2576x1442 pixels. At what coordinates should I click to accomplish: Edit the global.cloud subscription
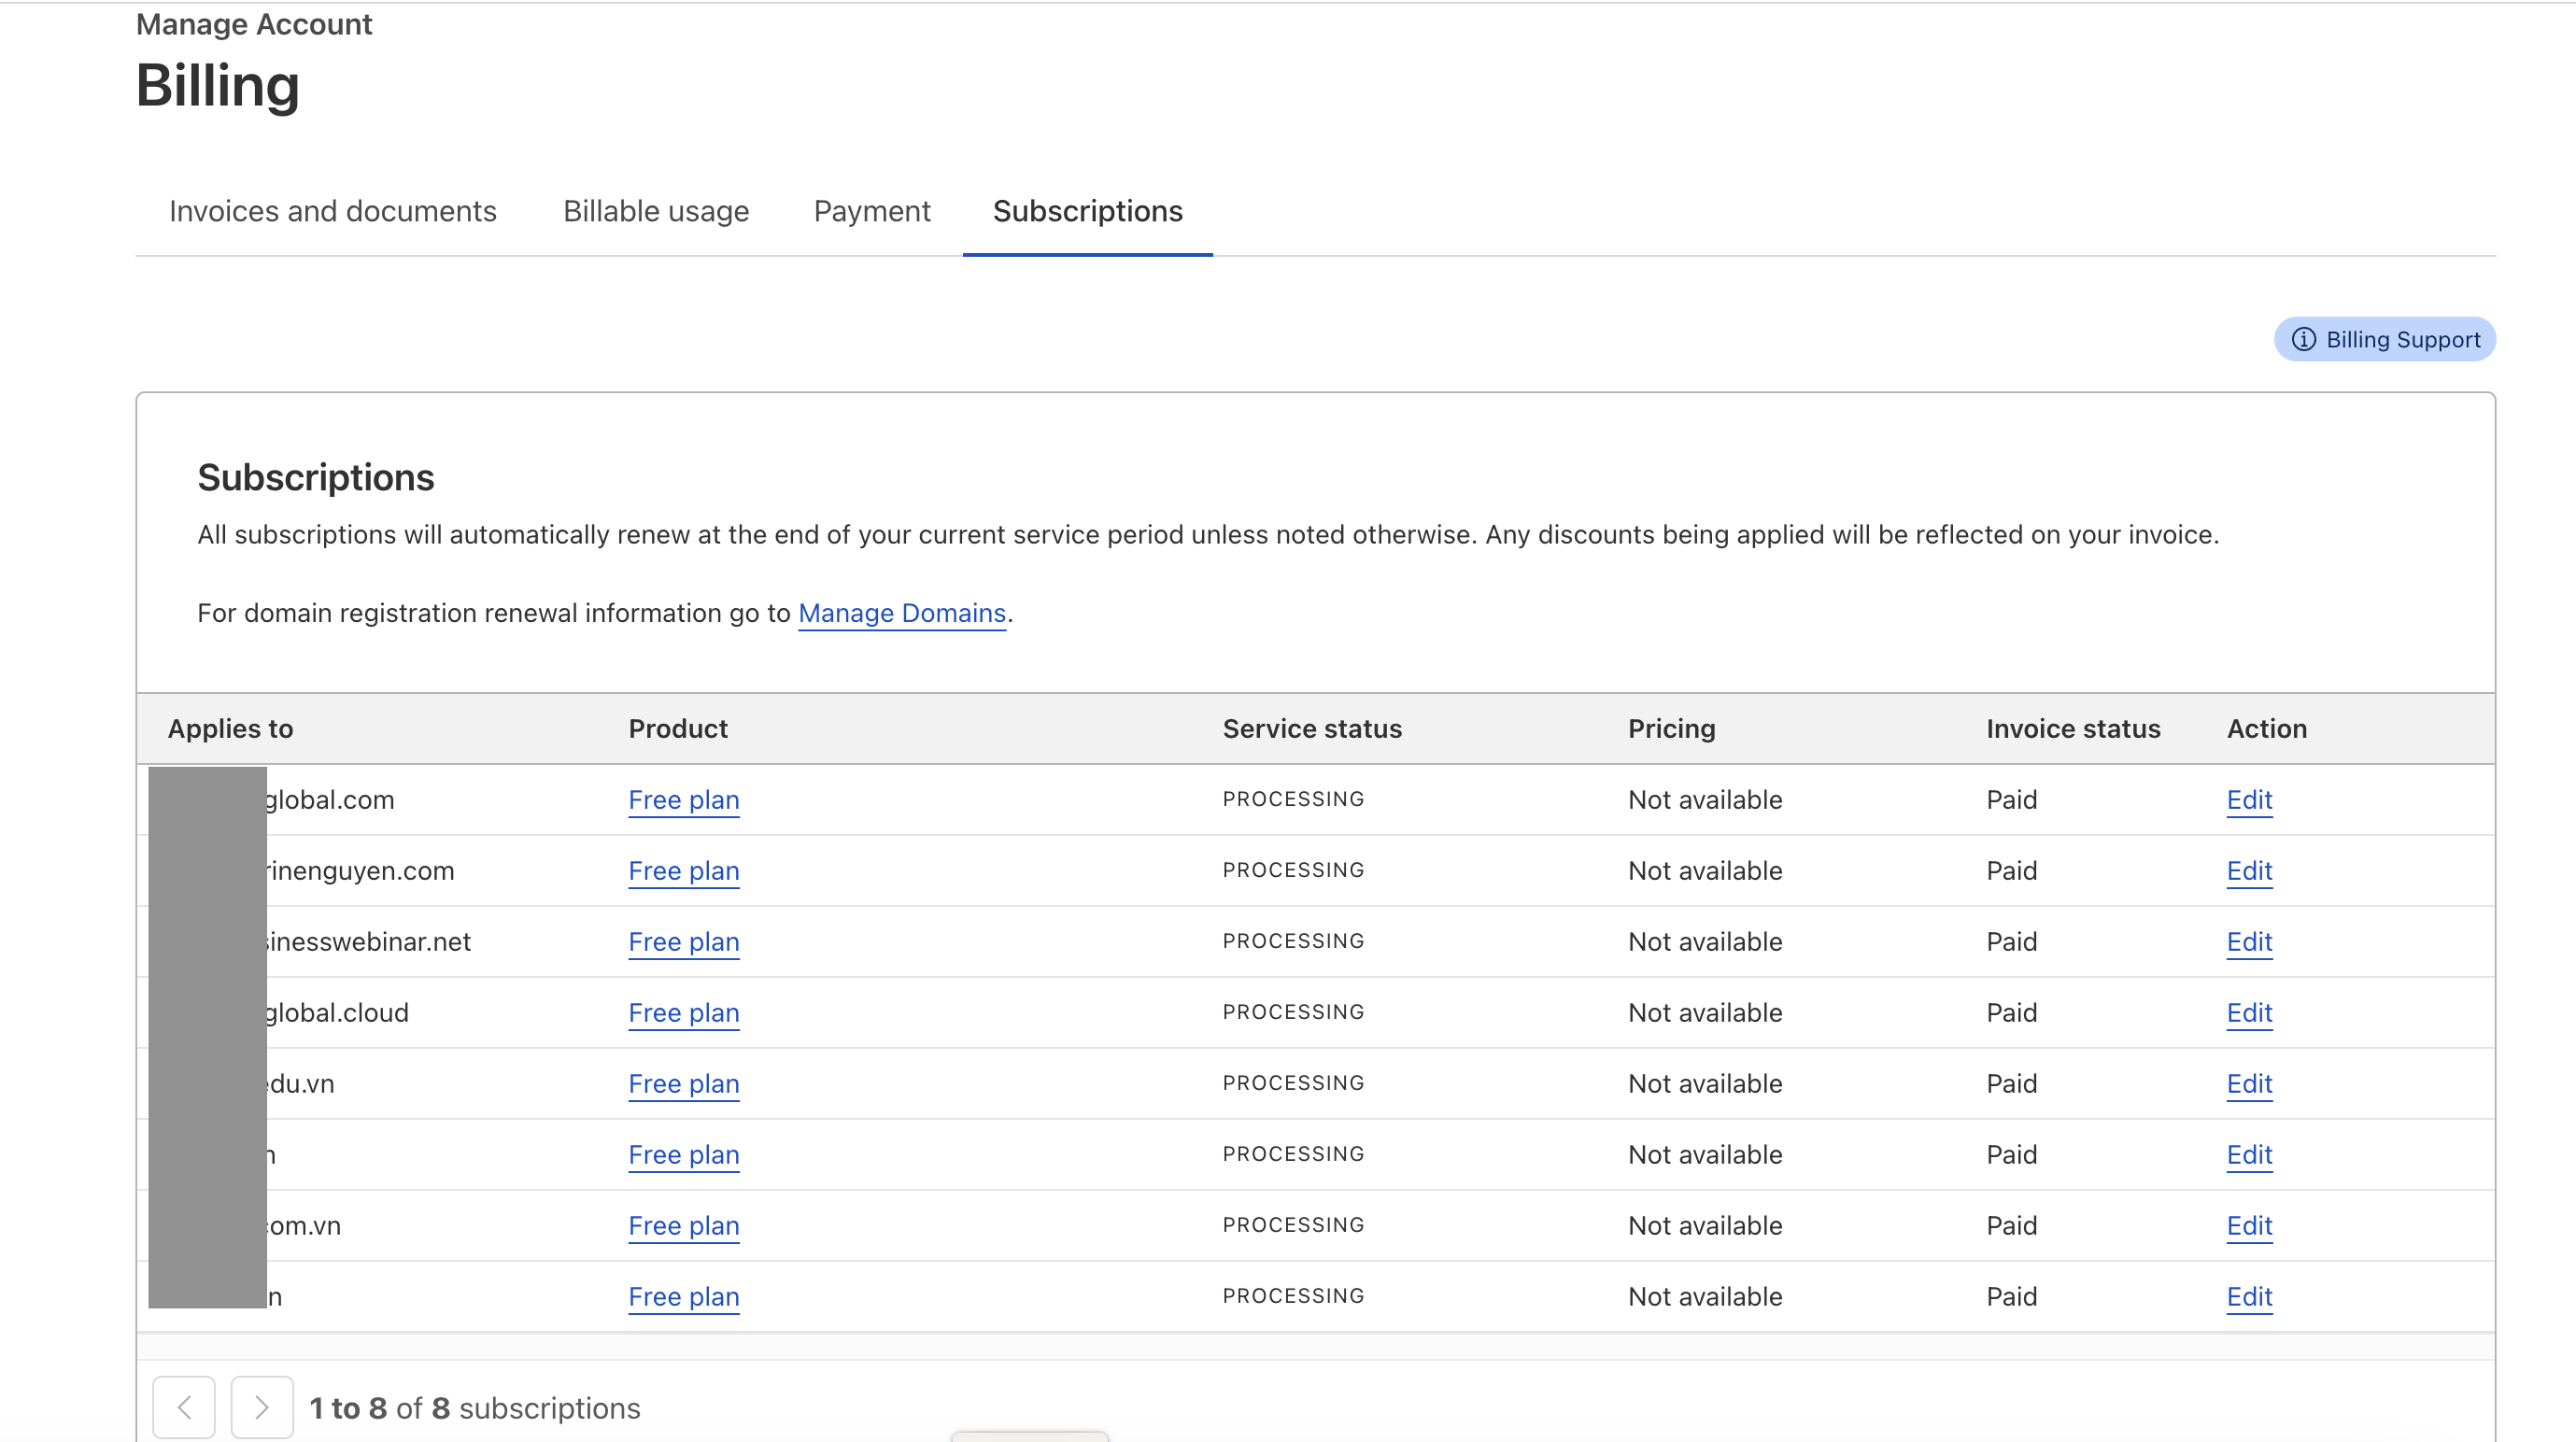2249,1013
